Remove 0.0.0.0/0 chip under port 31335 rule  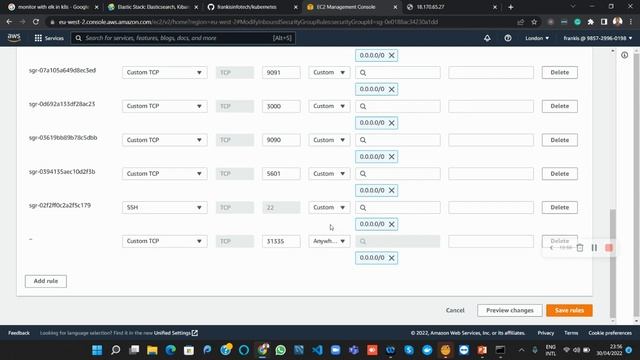point(391,258)
